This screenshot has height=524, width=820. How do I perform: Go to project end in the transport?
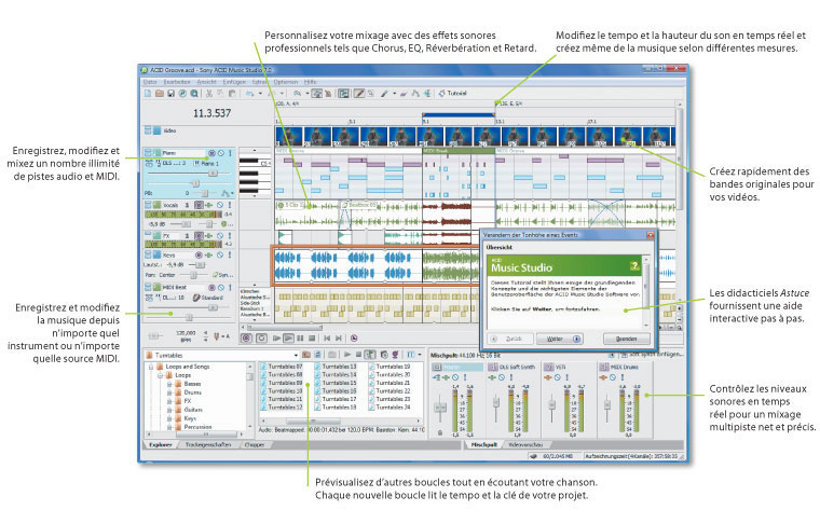click(338, 338)
